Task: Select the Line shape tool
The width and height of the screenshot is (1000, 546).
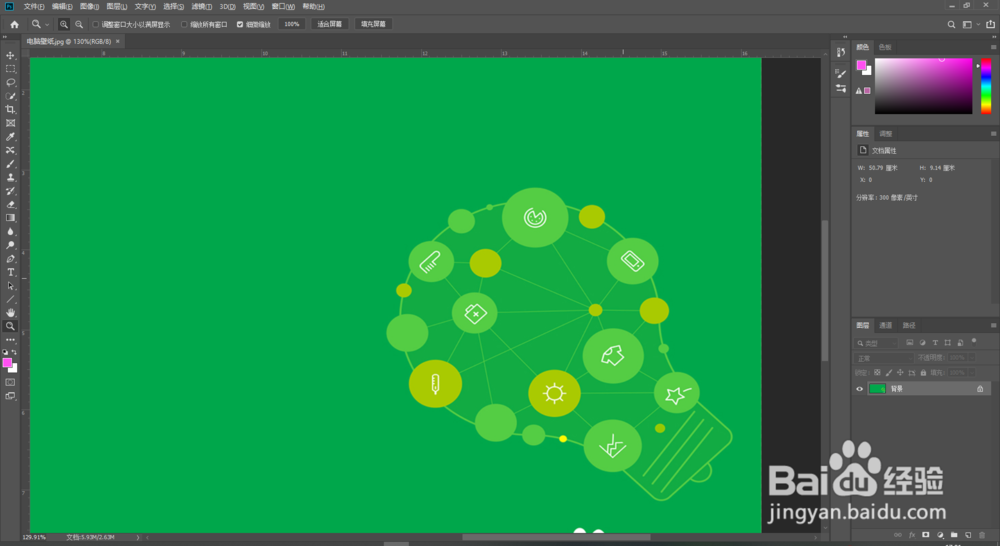Action: [x=10, y=299]
